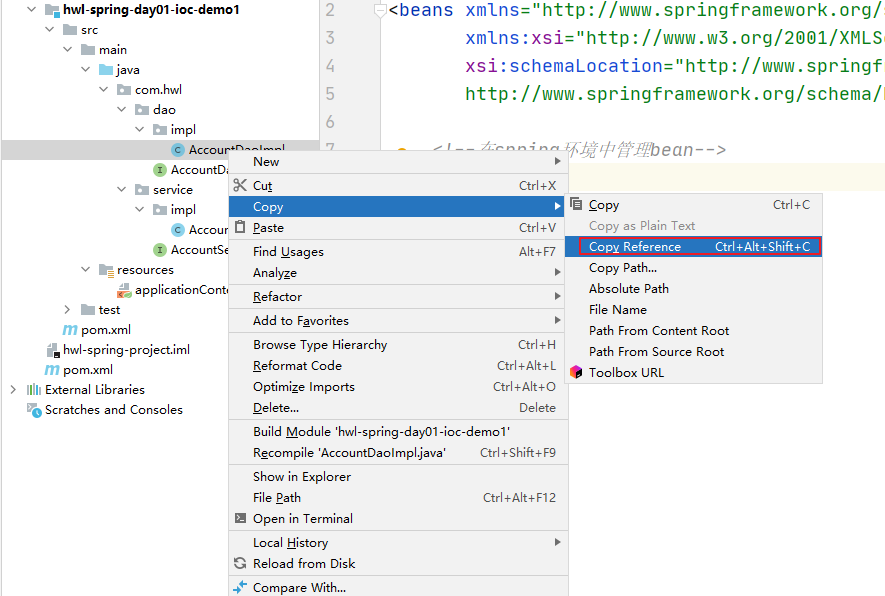
Task: Click the AccountService interface icon
Action: (160, 249)
